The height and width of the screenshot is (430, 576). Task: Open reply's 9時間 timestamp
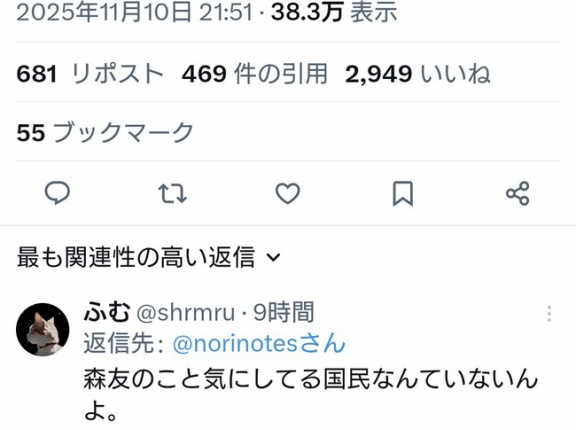(284, 312)
